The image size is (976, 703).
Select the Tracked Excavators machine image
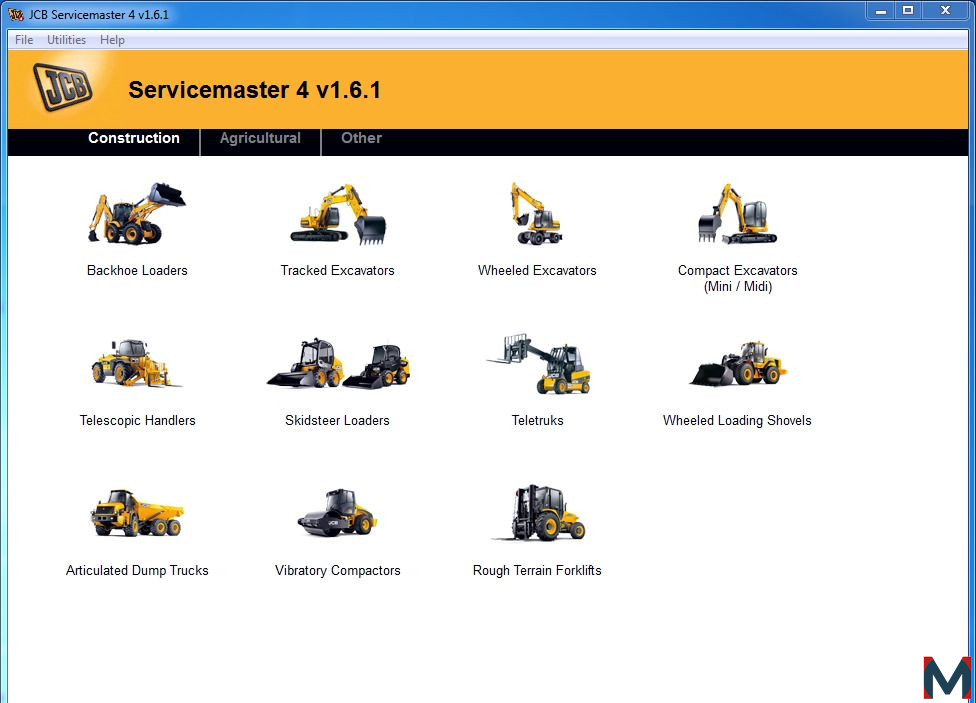coord(337,214)
